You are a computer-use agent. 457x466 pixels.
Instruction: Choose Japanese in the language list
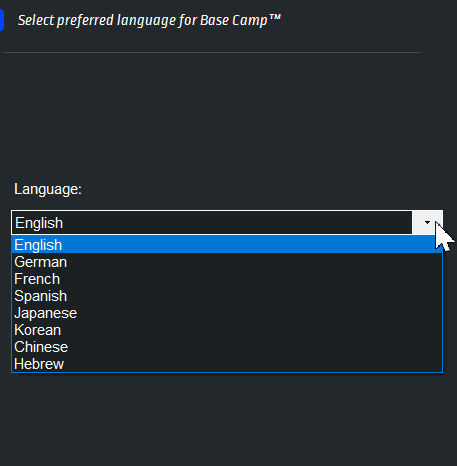click(x=227, y=313)
